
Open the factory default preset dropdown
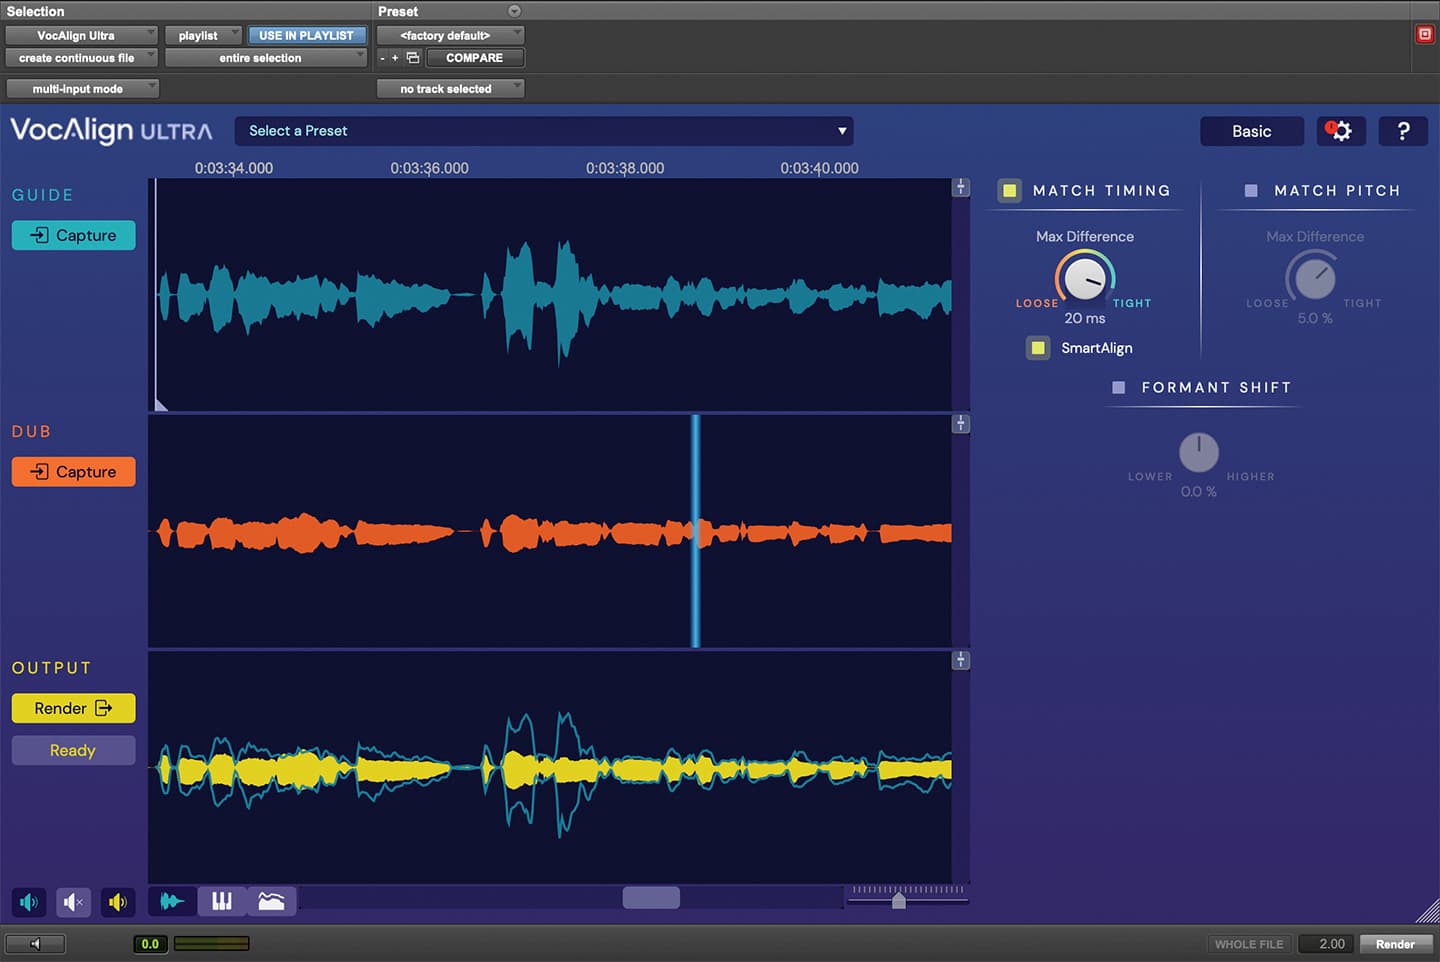pos(450,35)
